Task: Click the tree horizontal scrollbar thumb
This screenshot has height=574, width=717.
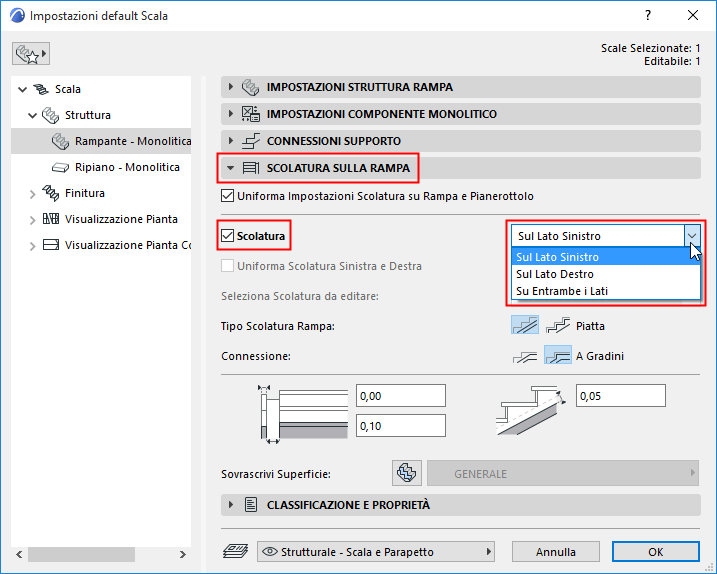Action: point(81,554)
